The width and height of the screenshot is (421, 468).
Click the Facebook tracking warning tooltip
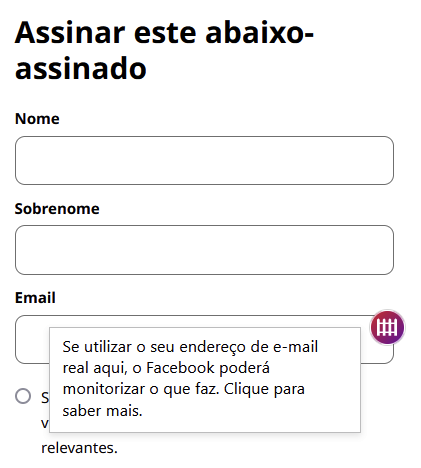click(205, 380)
